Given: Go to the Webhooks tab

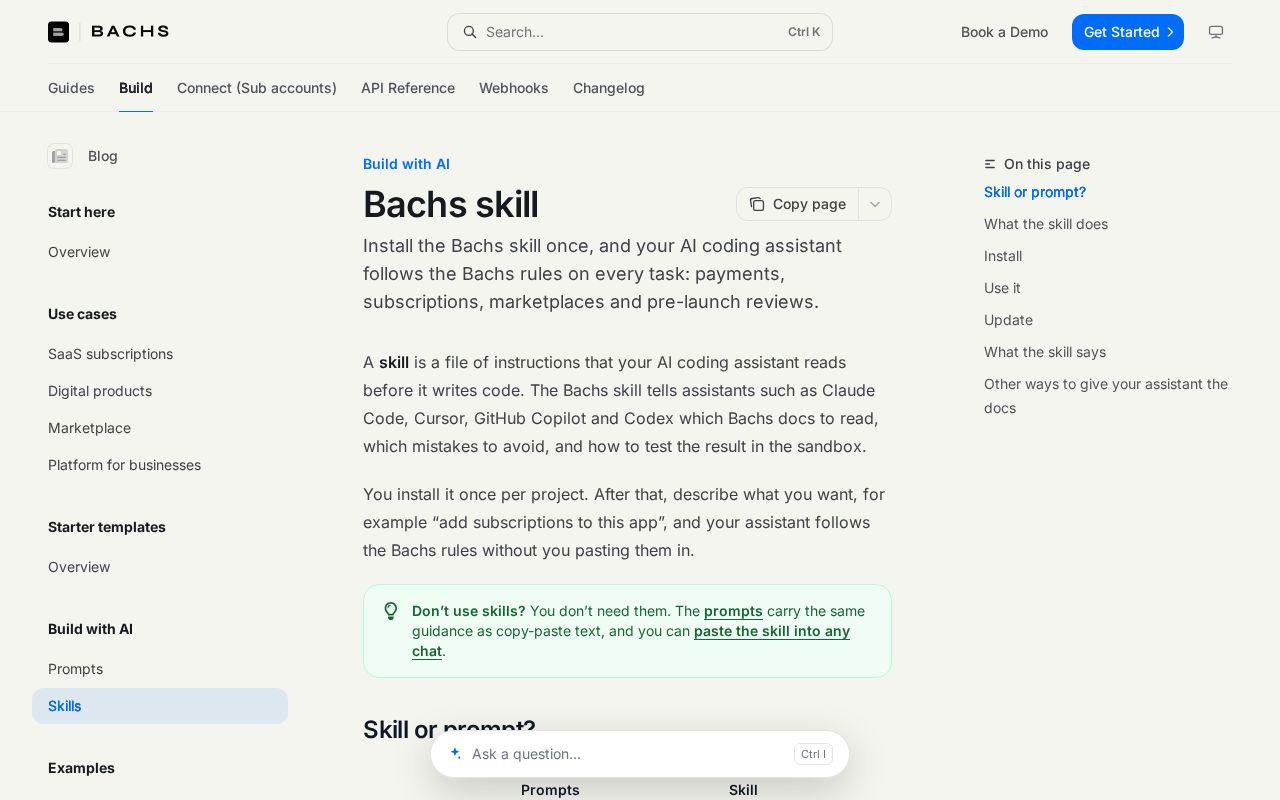Looking at the screenshot, I should (514, 88).
